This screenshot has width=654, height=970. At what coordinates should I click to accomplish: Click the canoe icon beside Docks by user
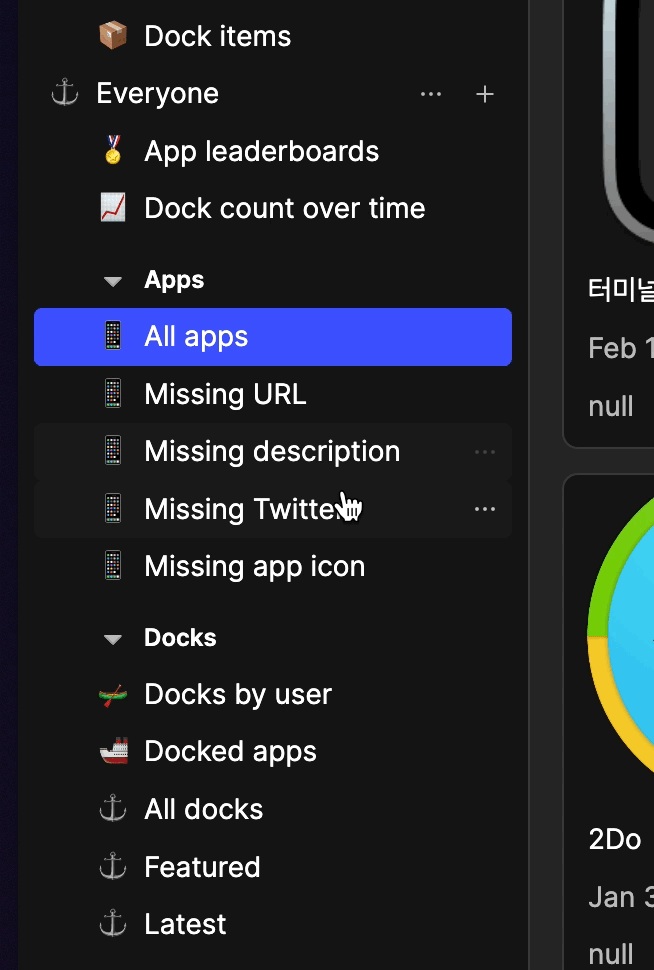[x=113, y=695]
